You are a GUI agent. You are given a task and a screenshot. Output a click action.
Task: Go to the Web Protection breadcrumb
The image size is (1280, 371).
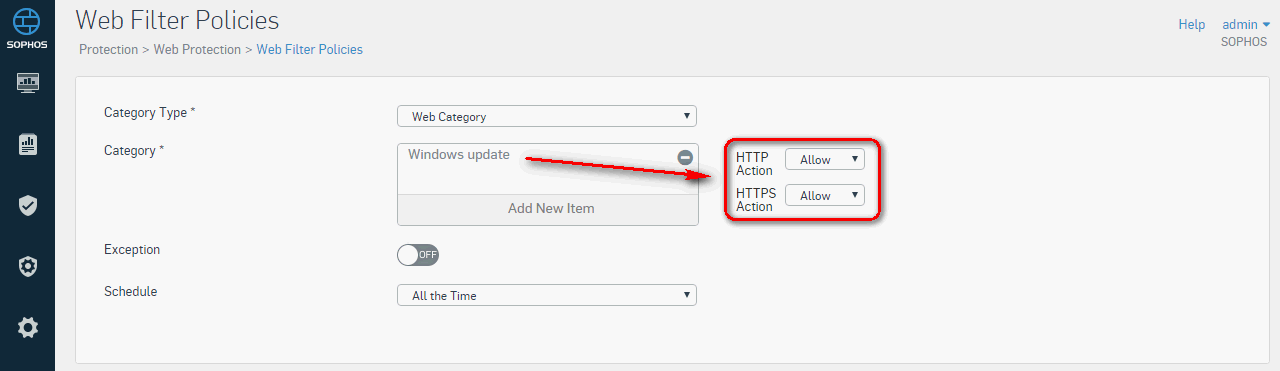pyautogui.click(x=197, y=49)
